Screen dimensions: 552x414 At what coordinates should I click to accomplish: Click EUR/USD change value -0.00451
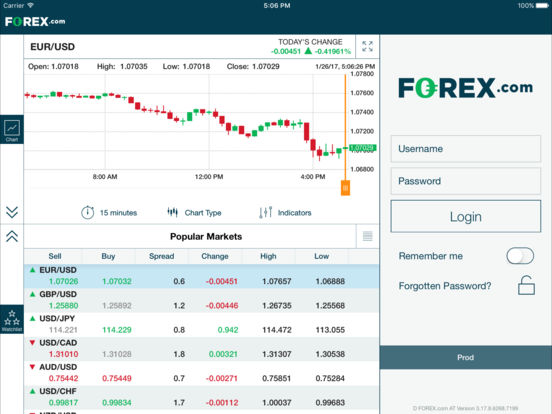click(x=222, y=281)
